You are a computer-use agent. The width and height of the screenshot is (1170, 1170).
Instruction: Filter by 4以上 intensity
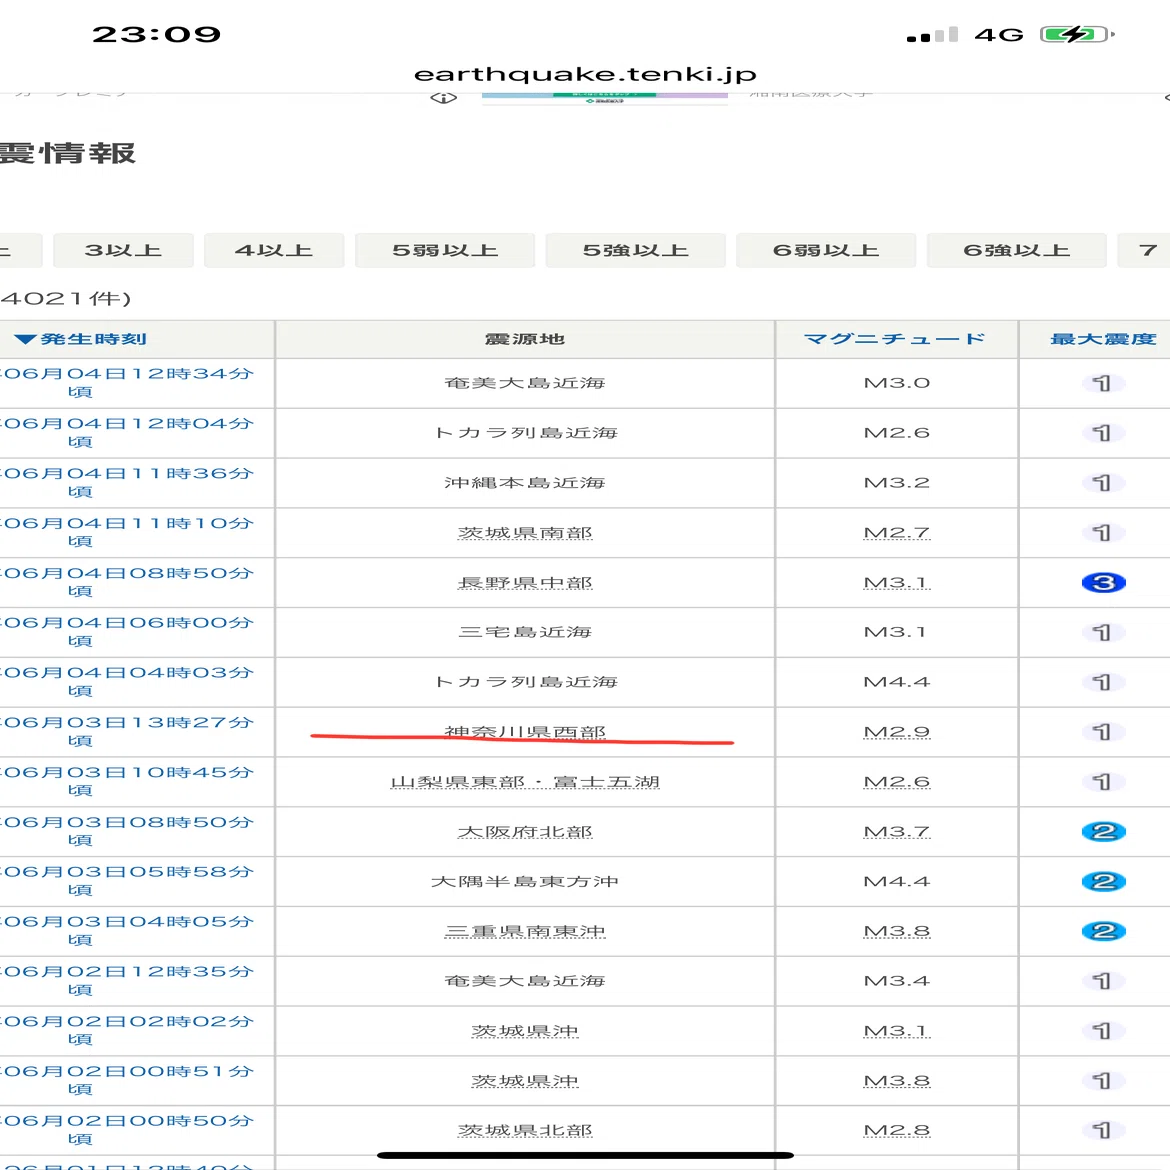click(274, 250)
